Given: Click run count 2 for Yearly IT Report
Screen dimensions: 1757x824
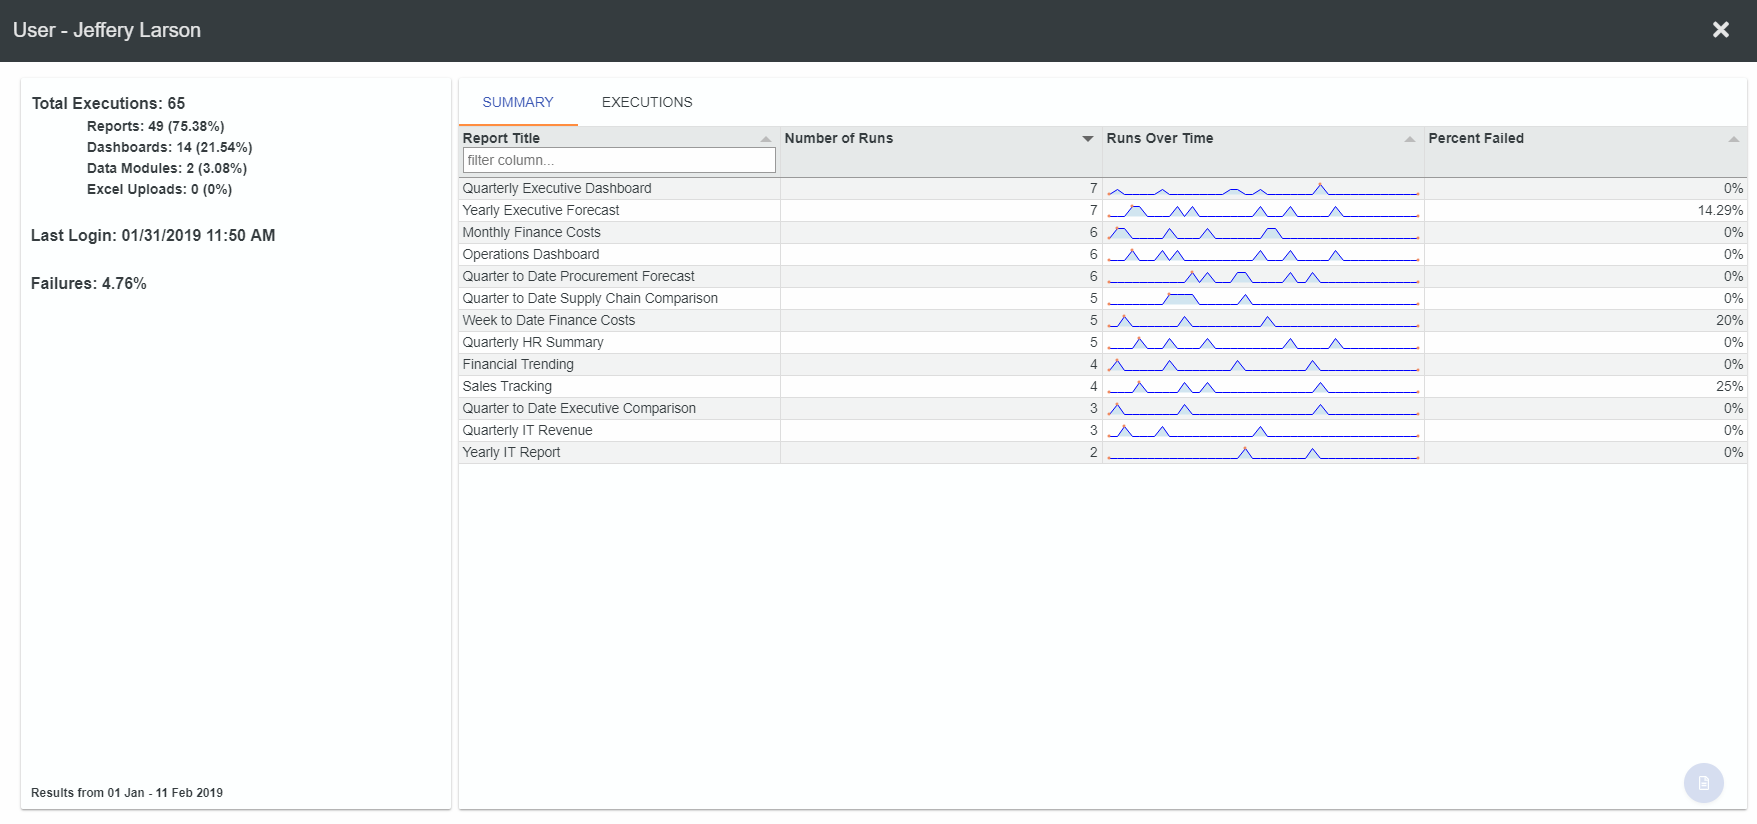Looking at the screenshot, I should (x=1093, y=452).
